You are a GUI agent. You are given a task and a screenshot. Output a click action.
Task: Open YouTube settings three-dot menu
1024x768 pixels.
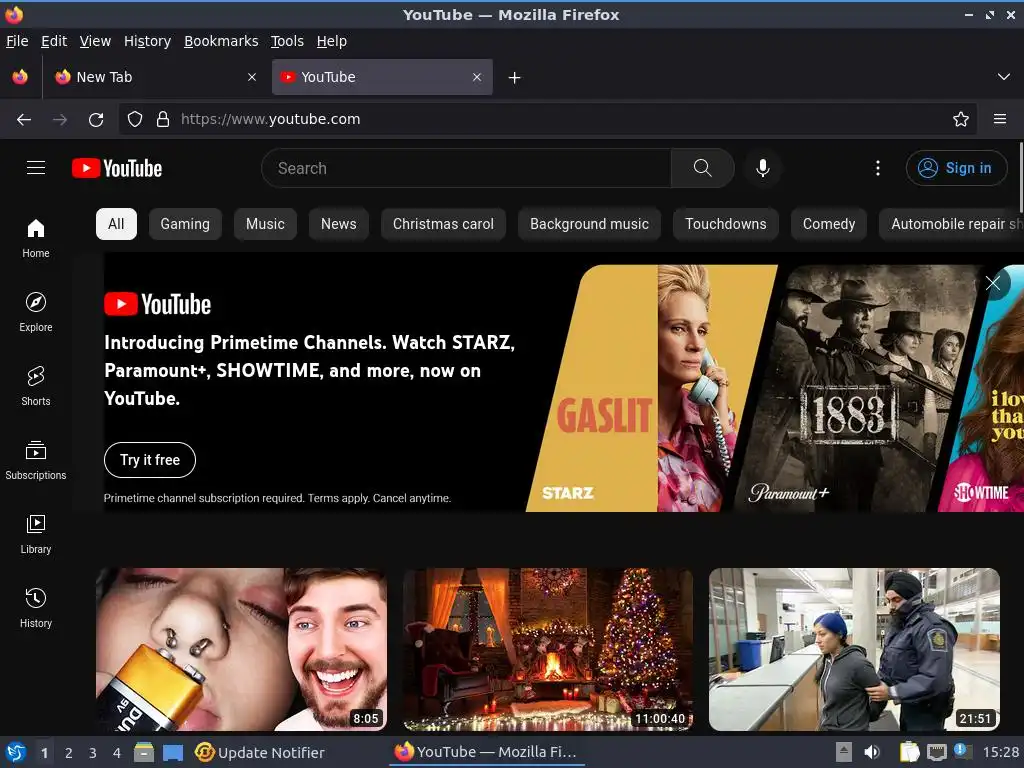878,168
